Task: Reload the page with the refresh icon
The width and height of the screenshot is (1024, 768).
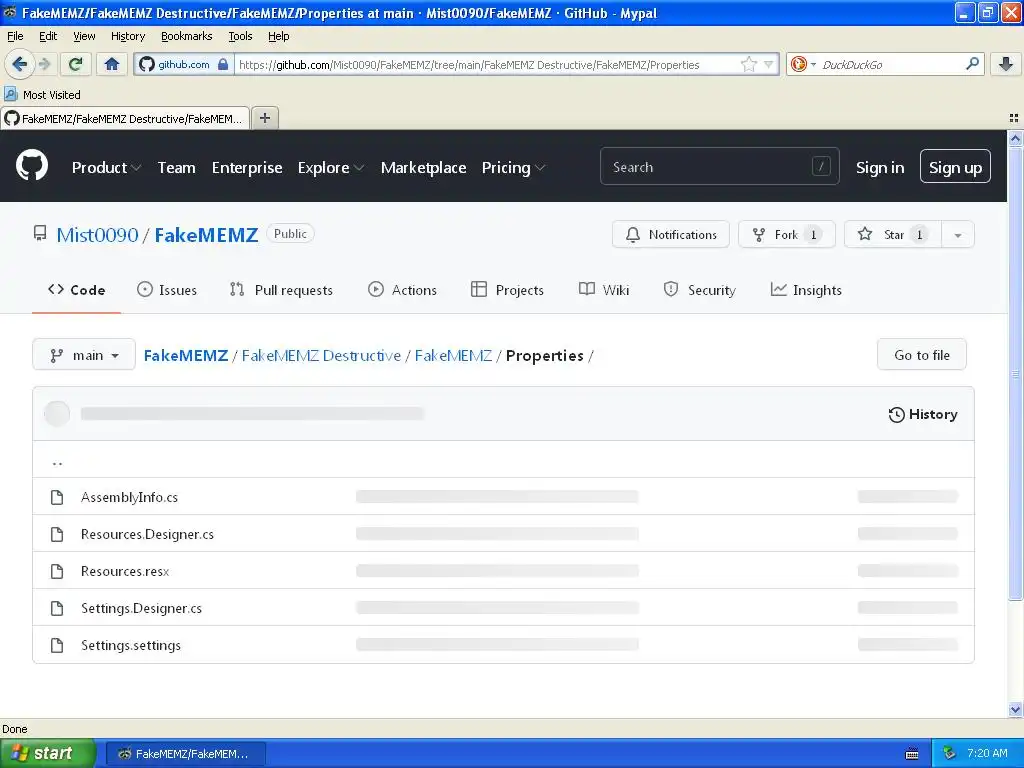Action: [x=76, y=64]
